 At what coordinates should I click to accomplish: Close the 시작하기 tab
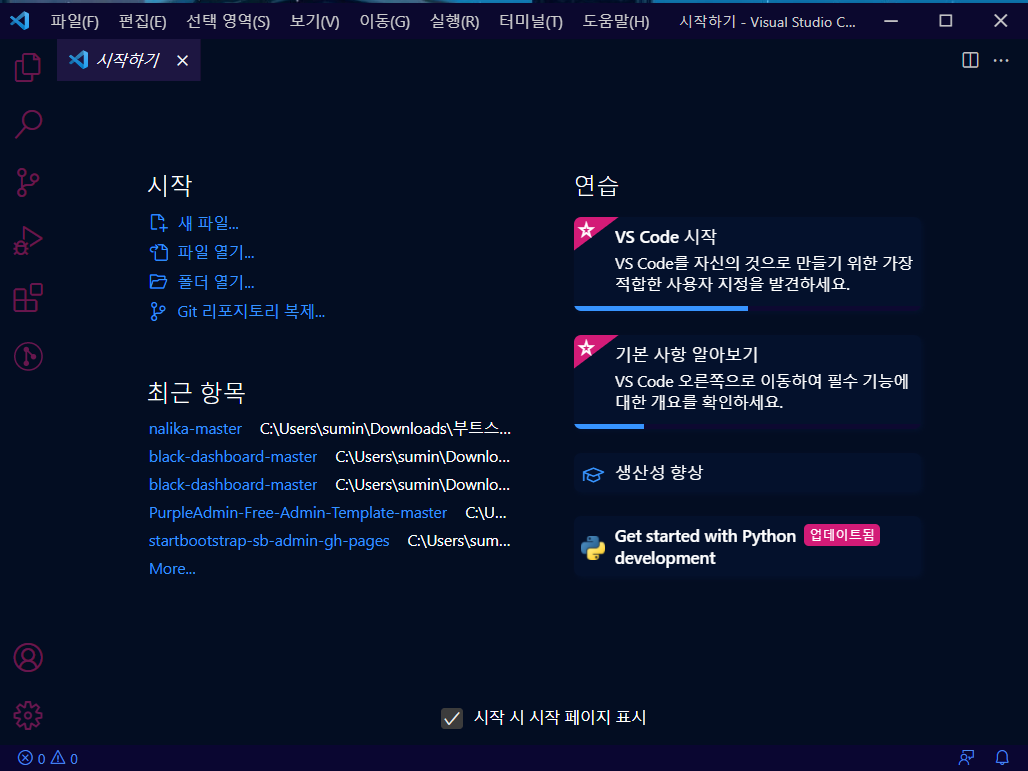tap(182, 60)
